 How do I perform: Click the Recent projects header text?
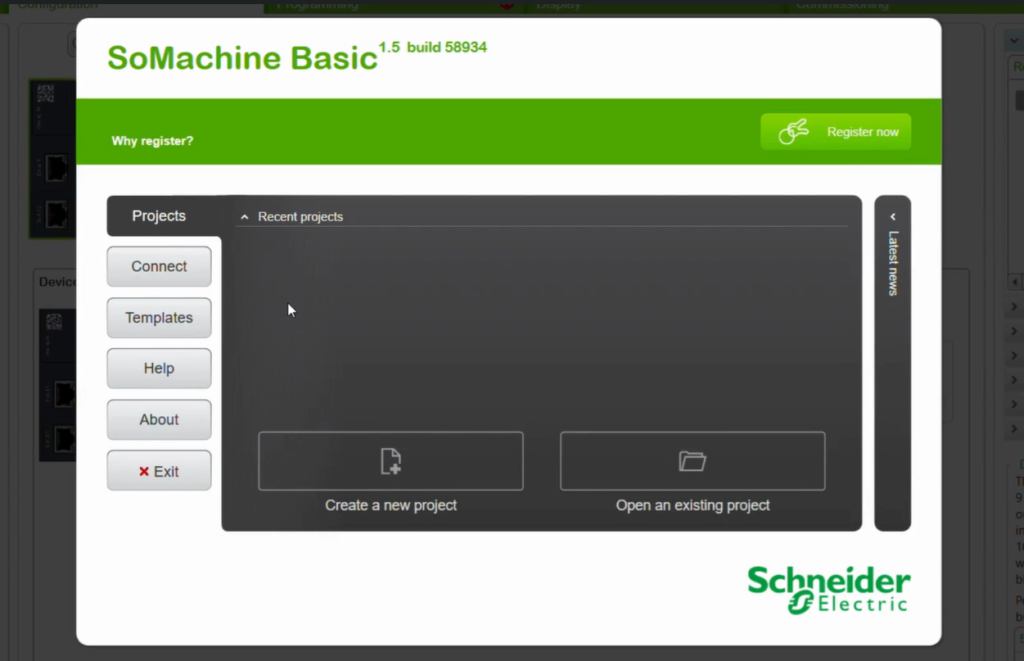pos(300,217)
